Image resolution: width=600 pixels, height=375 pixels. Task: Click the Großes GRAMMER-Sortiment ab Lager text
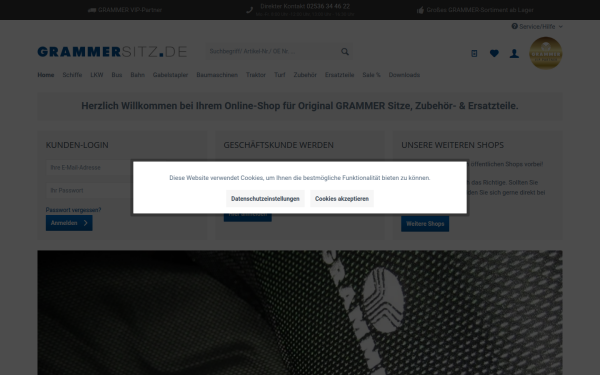coord(480,10)
